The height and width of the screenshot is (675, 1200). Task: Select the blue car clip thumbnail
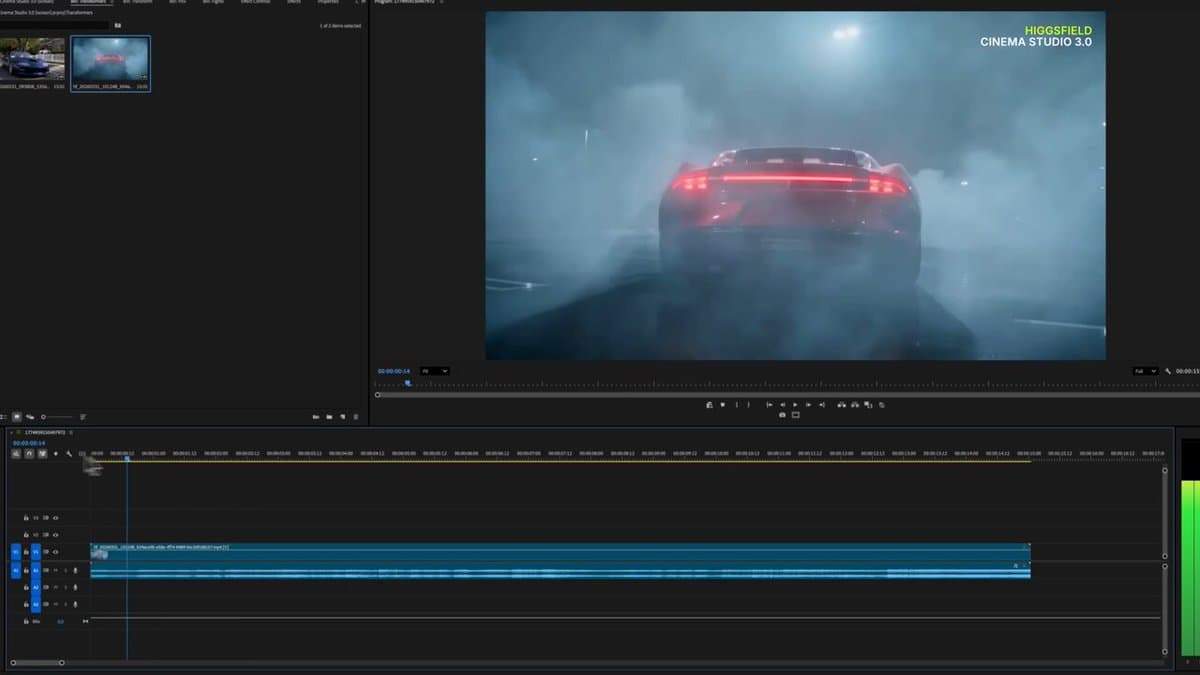(33, 60)
